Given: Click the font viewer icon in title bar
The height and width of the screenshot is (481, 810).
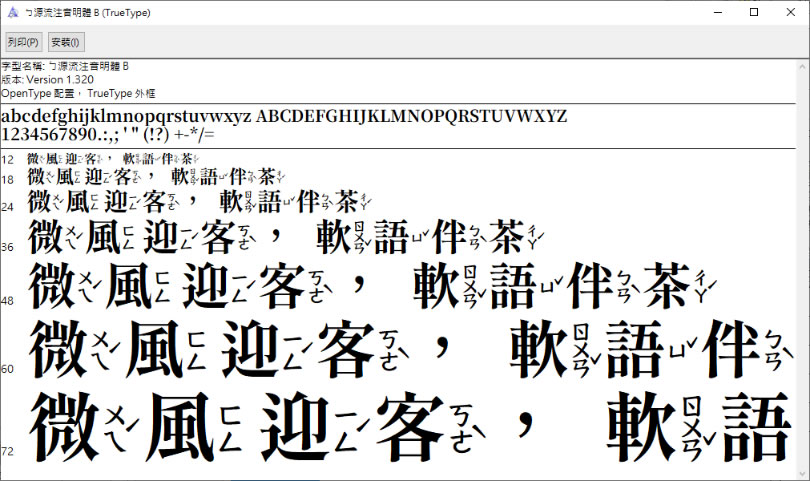Looking at the screenshot, I should click(13, 12).
